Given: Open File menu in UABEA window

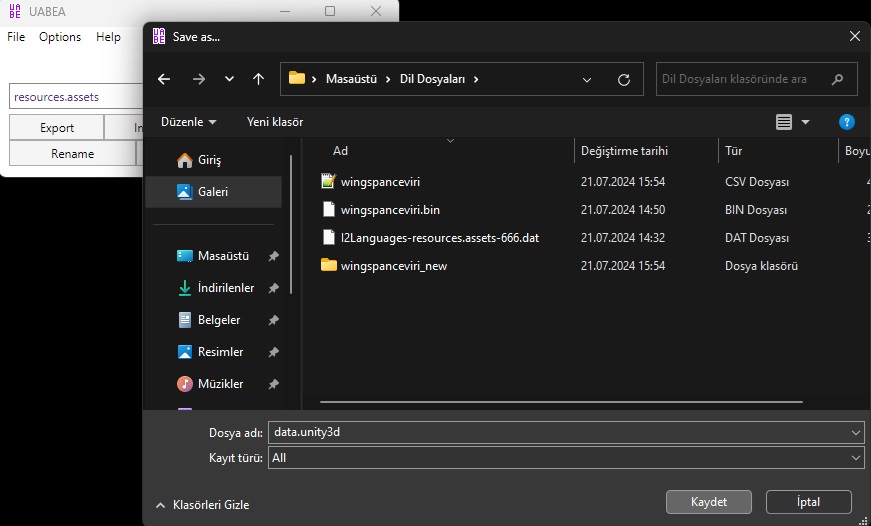Looking at the screenshot, I should (16, 37).
